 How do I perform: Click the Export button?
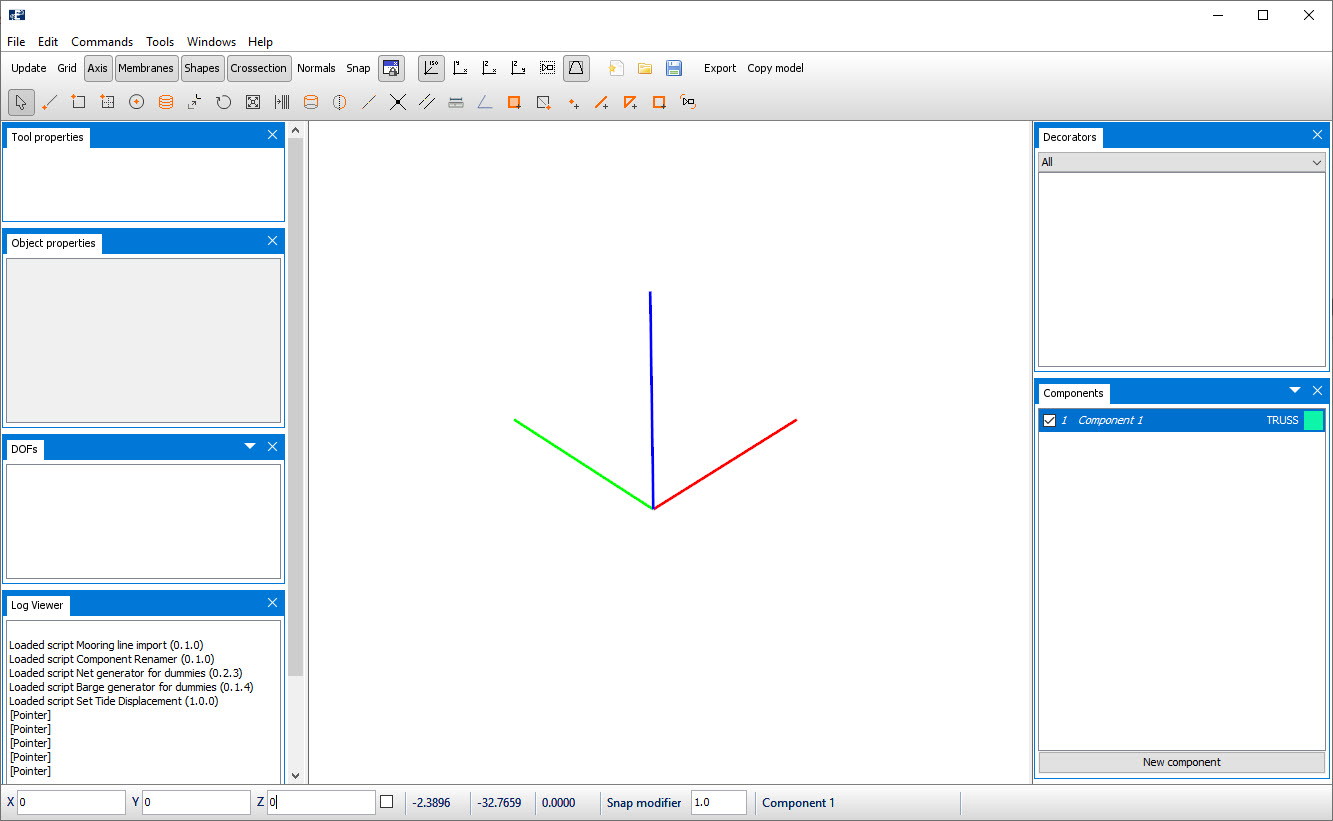720,68
